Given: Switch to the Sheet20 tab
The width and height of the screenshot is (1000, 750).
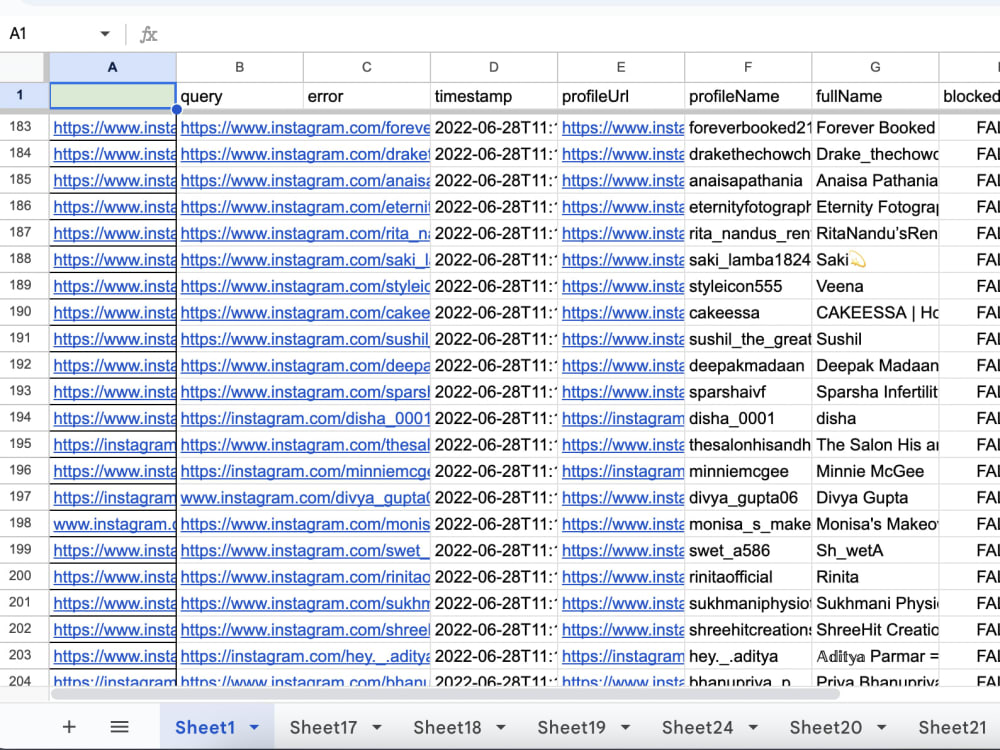Looking at the screenshot, I should 826,727.
